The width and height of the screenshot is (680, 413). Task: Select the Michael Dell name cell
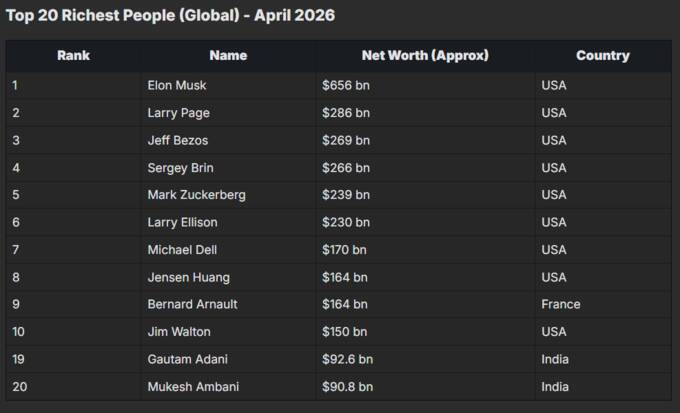(x=229, y=250)
